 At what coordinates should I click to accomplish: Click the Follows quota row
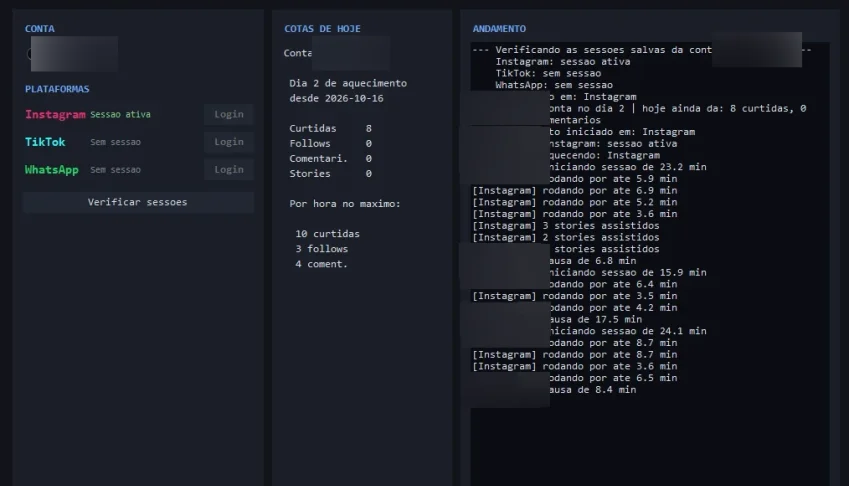[x=330, y=143]
